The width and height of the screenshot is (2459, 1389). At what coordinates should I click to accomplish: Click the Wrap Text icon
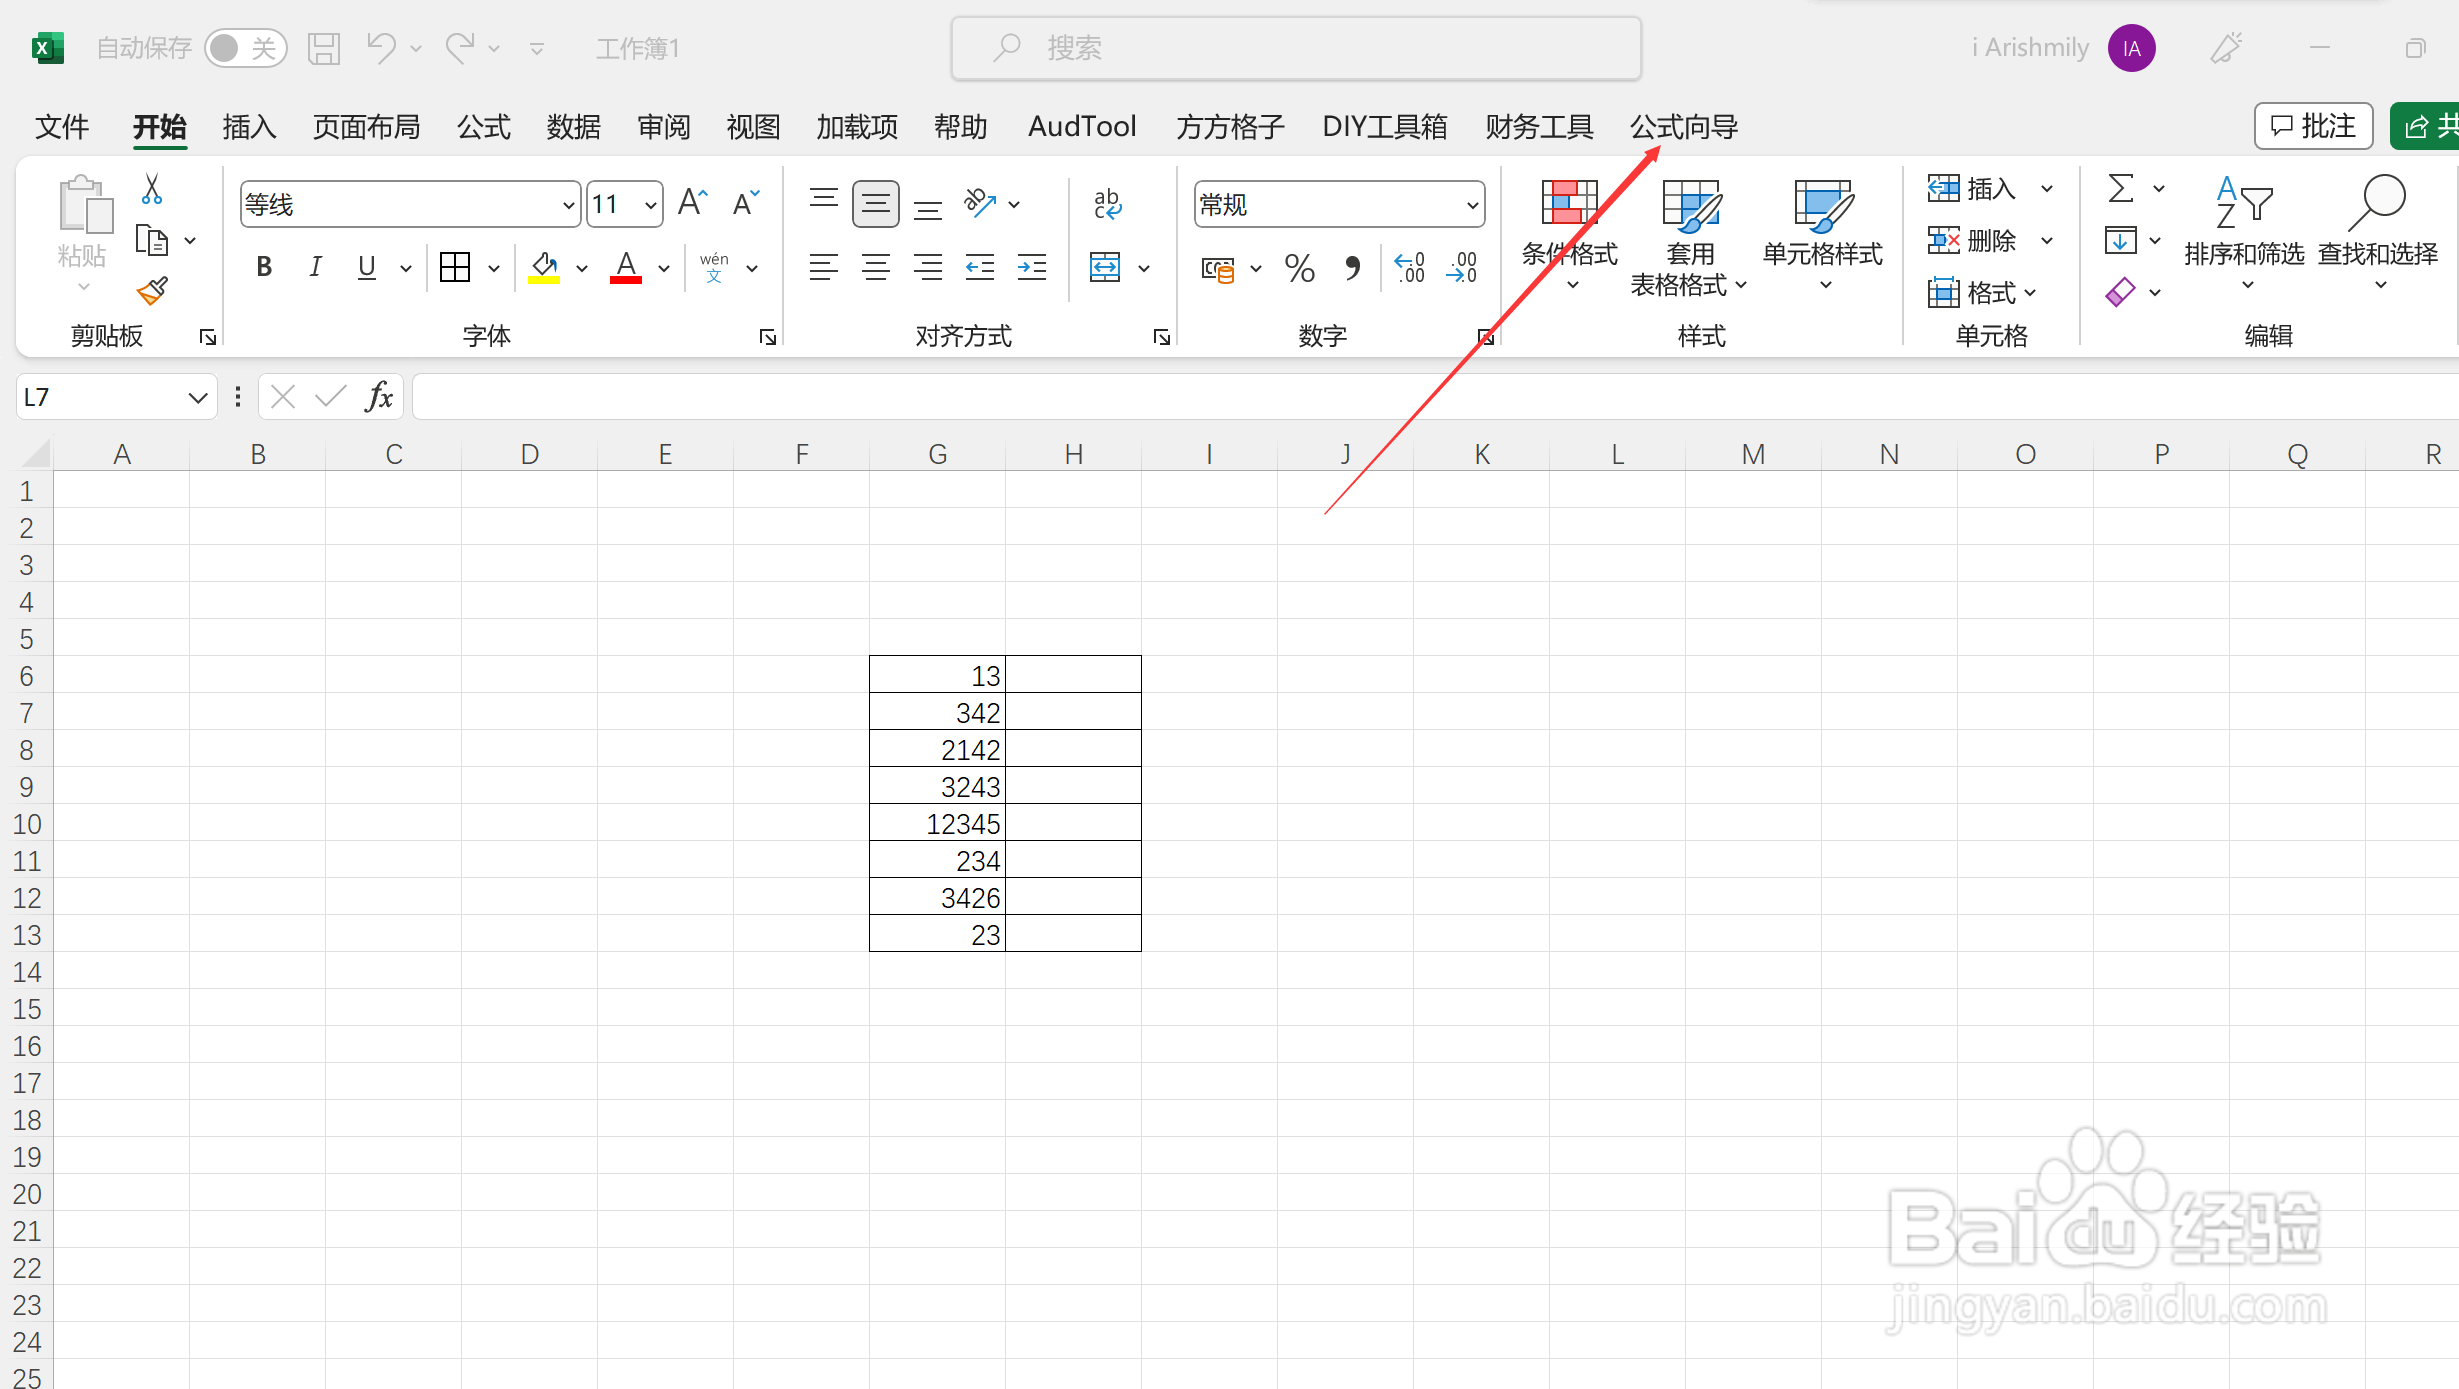[x=1107, y=204]
